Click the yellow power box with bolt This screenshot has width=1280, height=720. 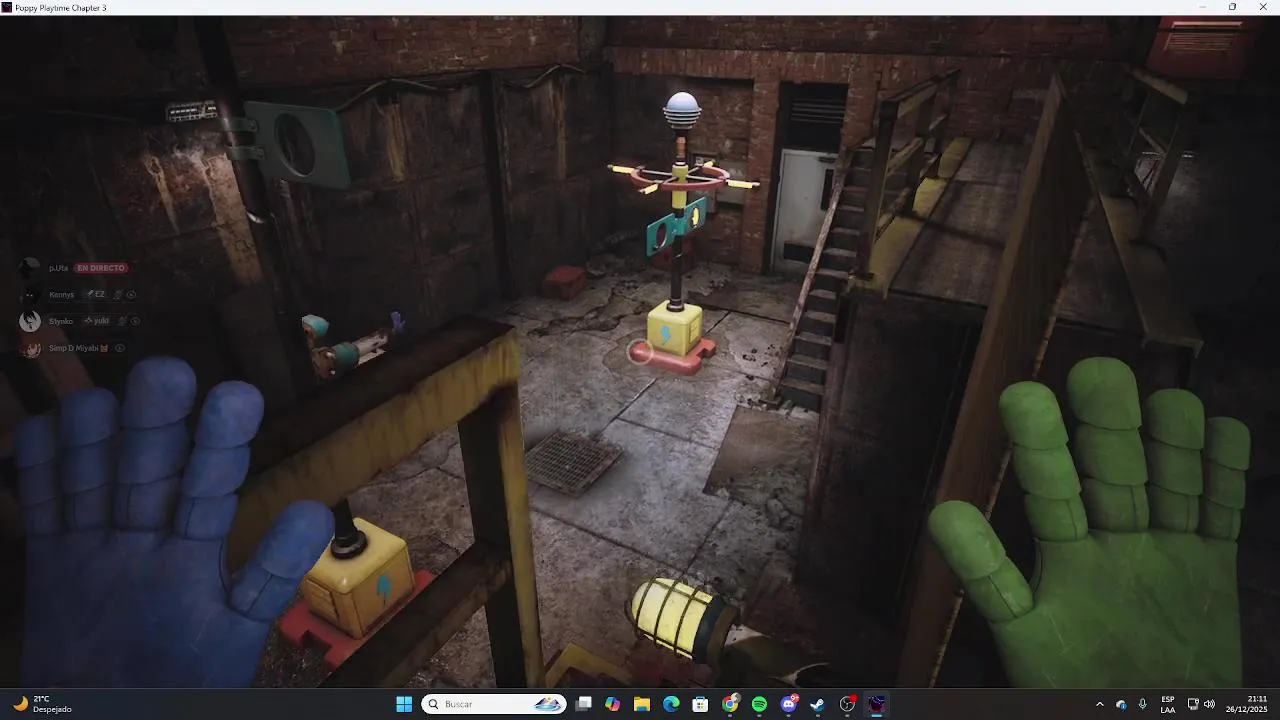click(x=673, y=330)
